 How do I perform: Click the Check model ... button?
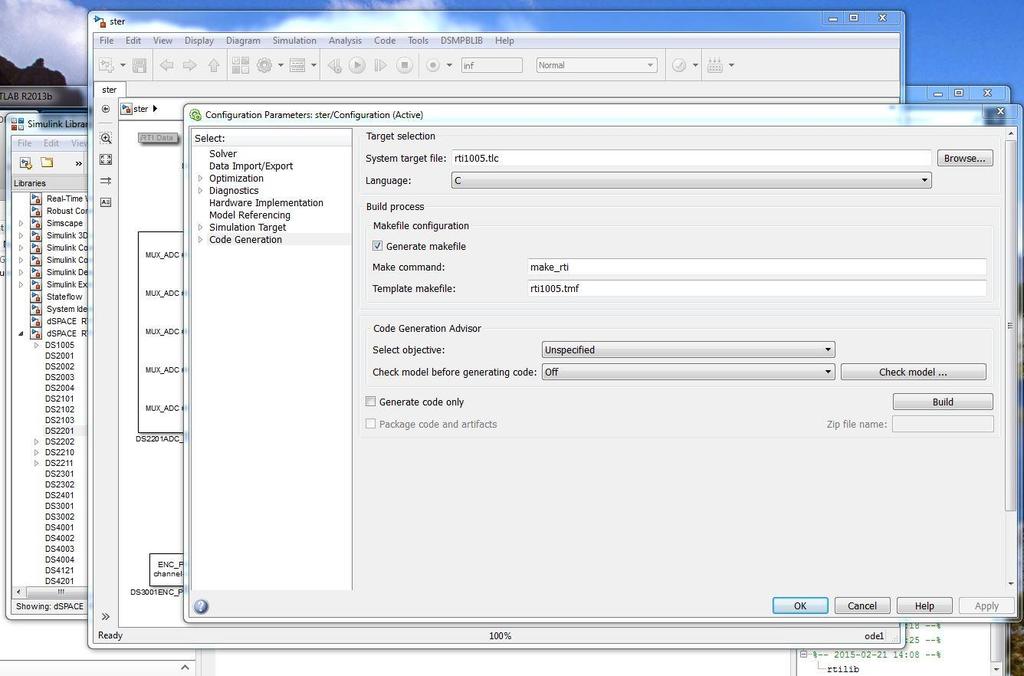913,372
